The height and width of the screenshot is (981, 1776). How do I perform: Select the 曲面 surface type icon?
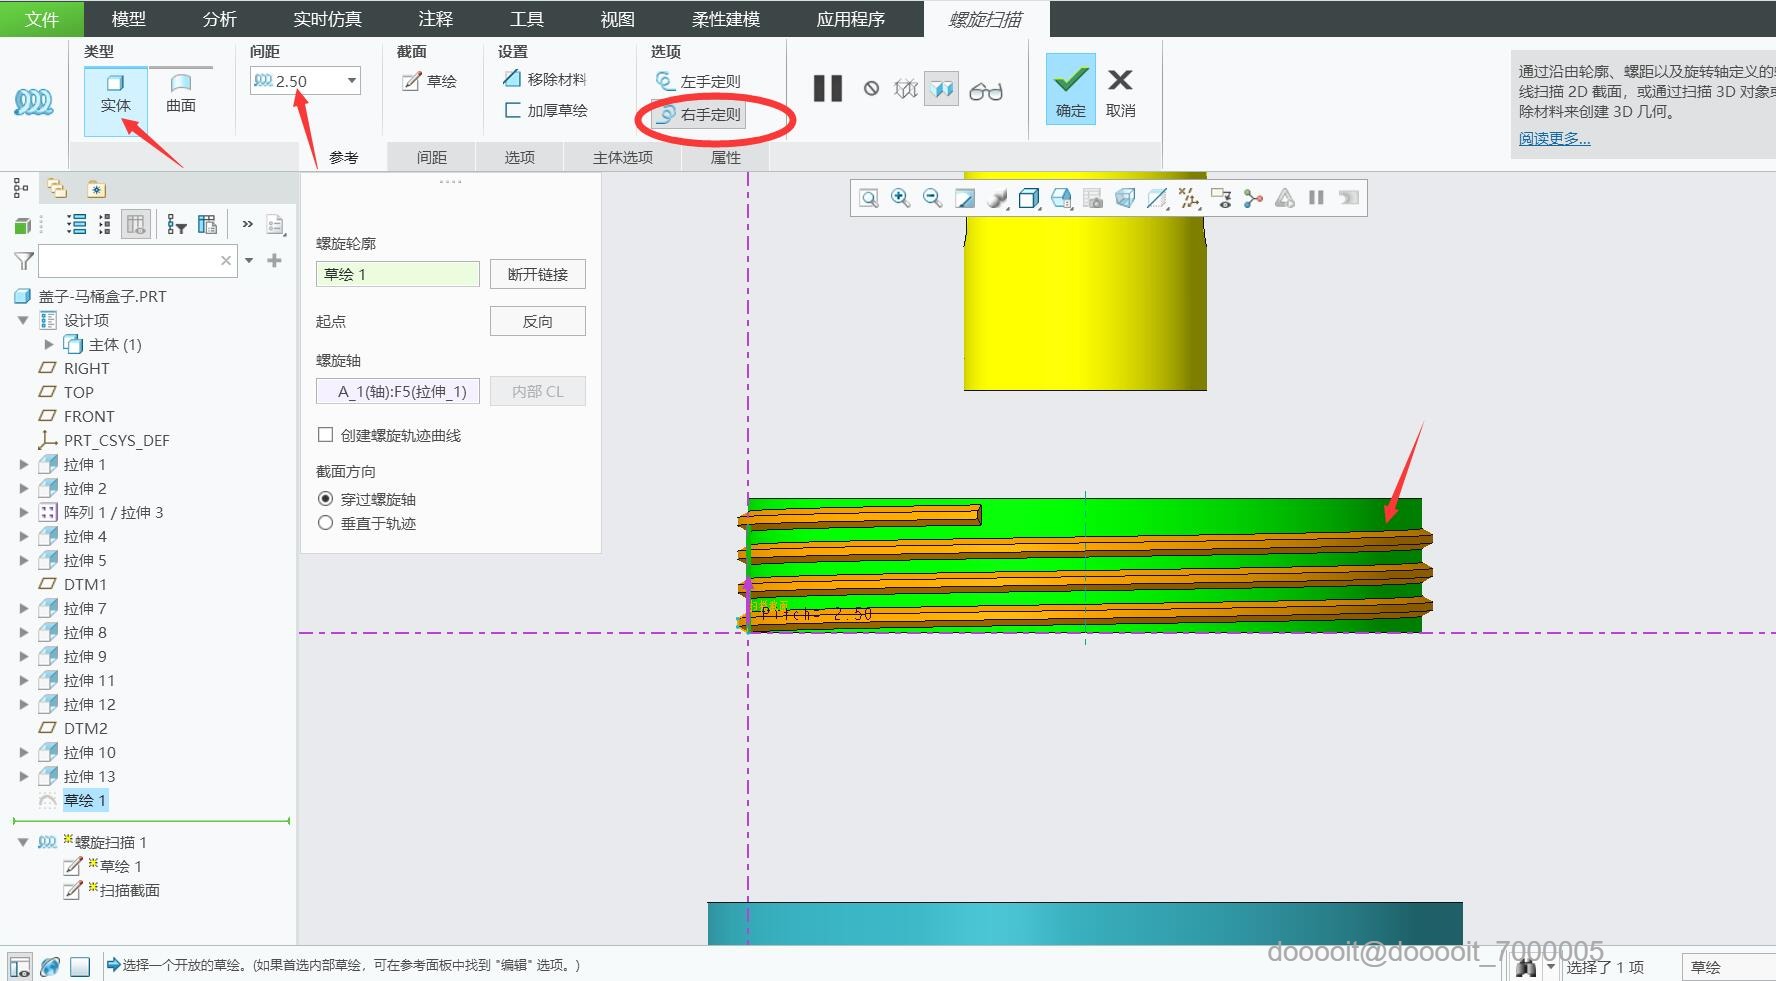[x=181, y=92]
